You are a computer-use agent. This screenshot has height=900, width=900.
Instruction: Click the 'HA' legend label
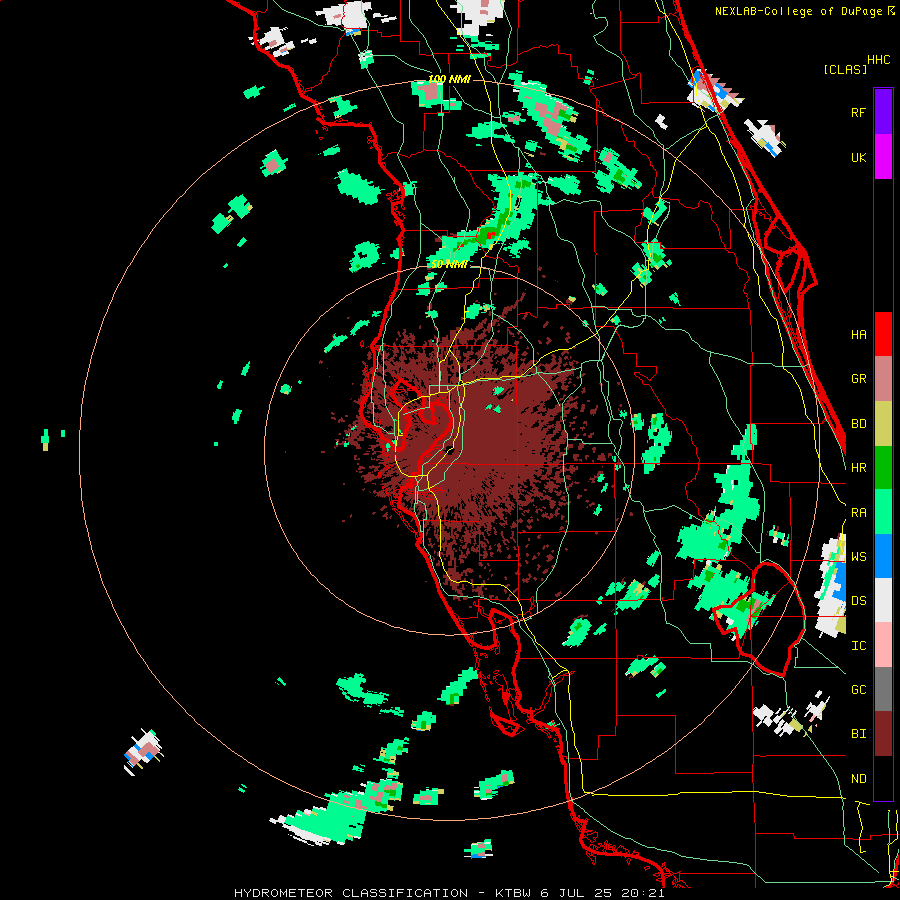(858, 334)
